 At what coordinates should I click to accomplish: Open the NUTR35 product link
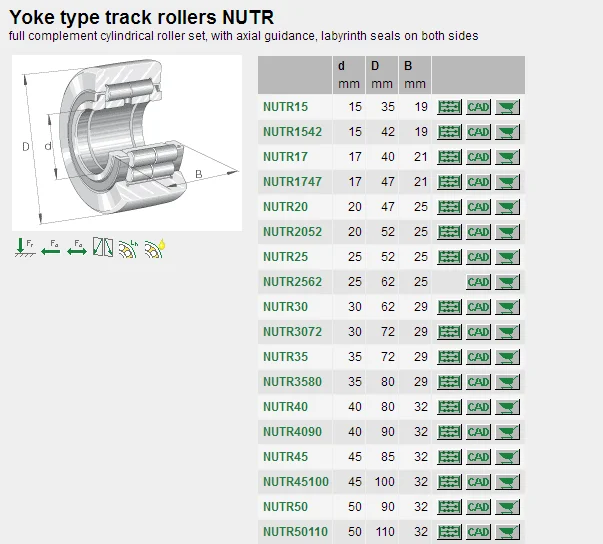point(285,357)
